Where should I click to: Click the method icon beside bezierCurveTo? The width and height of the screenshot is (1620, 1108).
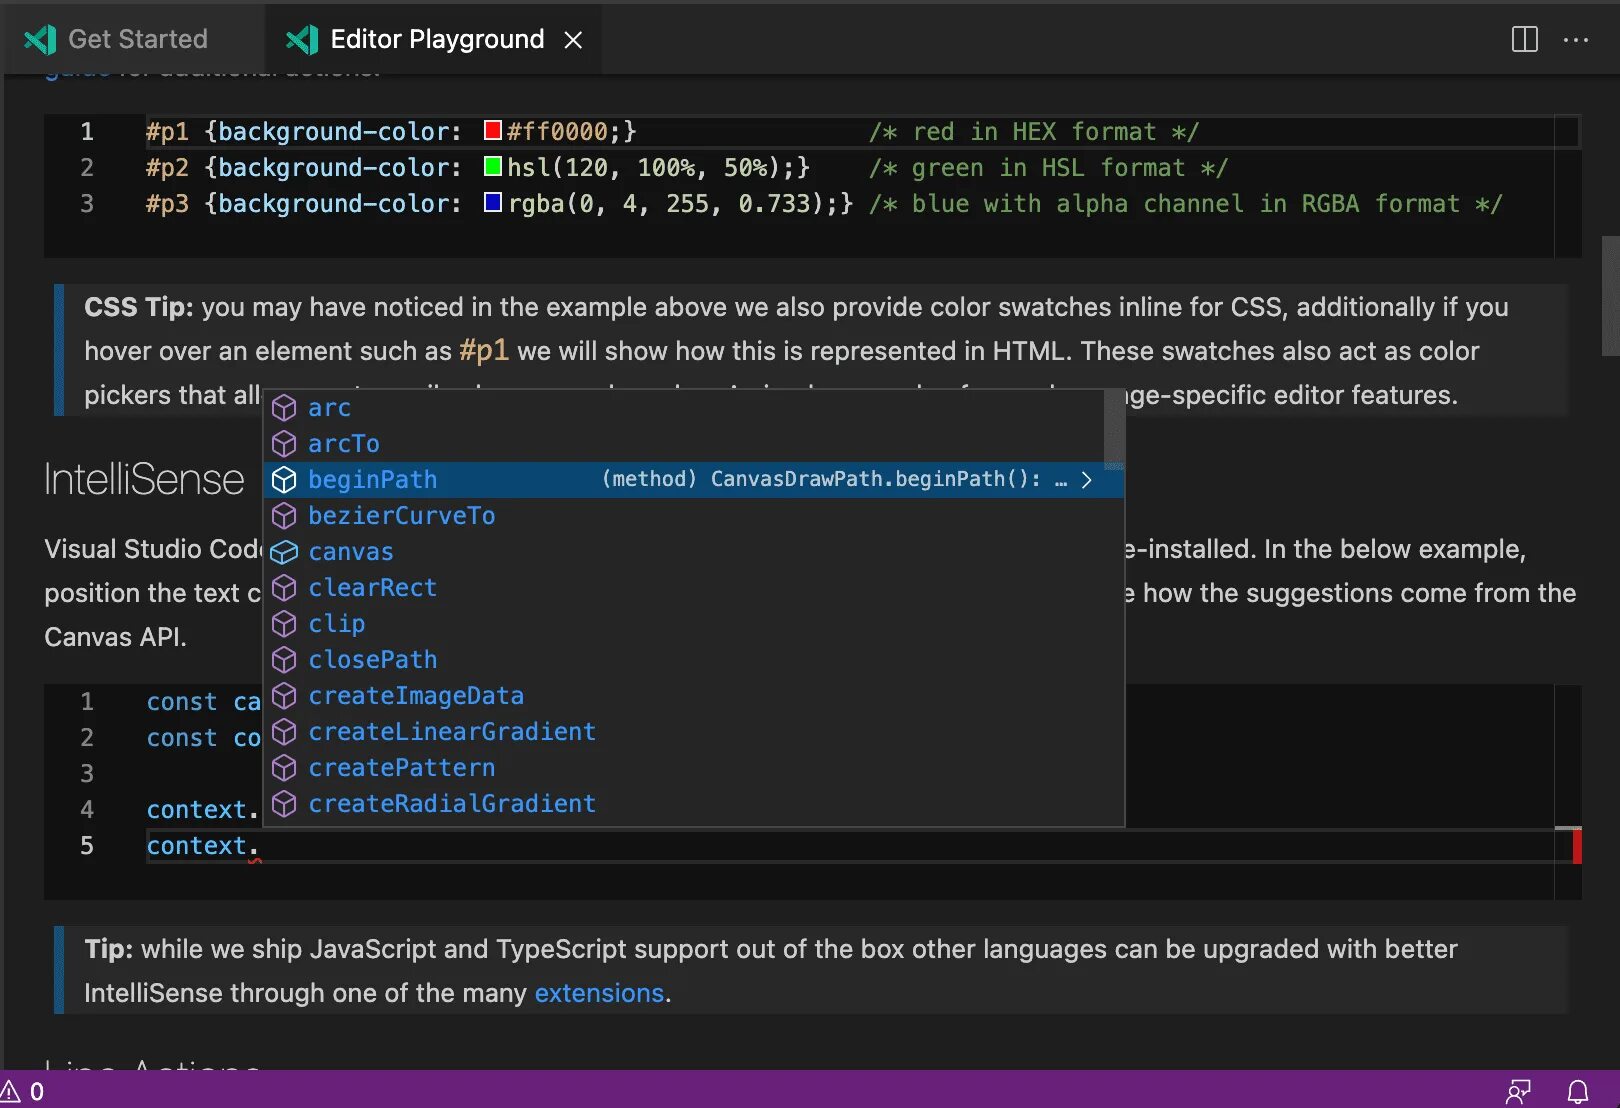tap(284, 516)
